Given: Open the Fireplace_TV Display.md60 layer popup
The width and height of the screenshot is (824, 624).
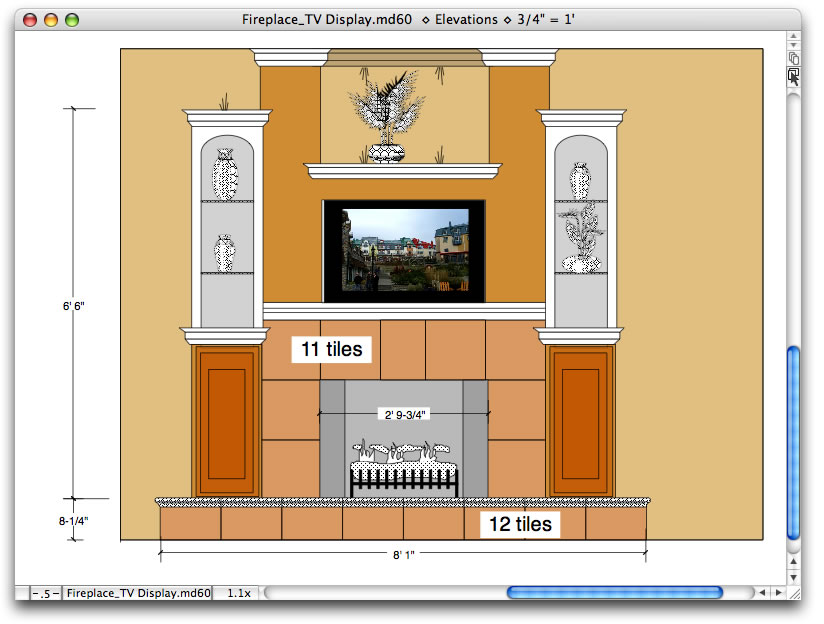Looking at the screenshot, I should 138,593.
